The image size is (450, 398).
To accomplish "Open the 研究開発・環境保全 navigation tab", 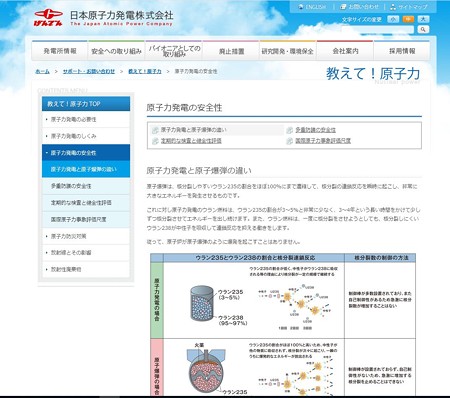I will click(x=288, y=51).
